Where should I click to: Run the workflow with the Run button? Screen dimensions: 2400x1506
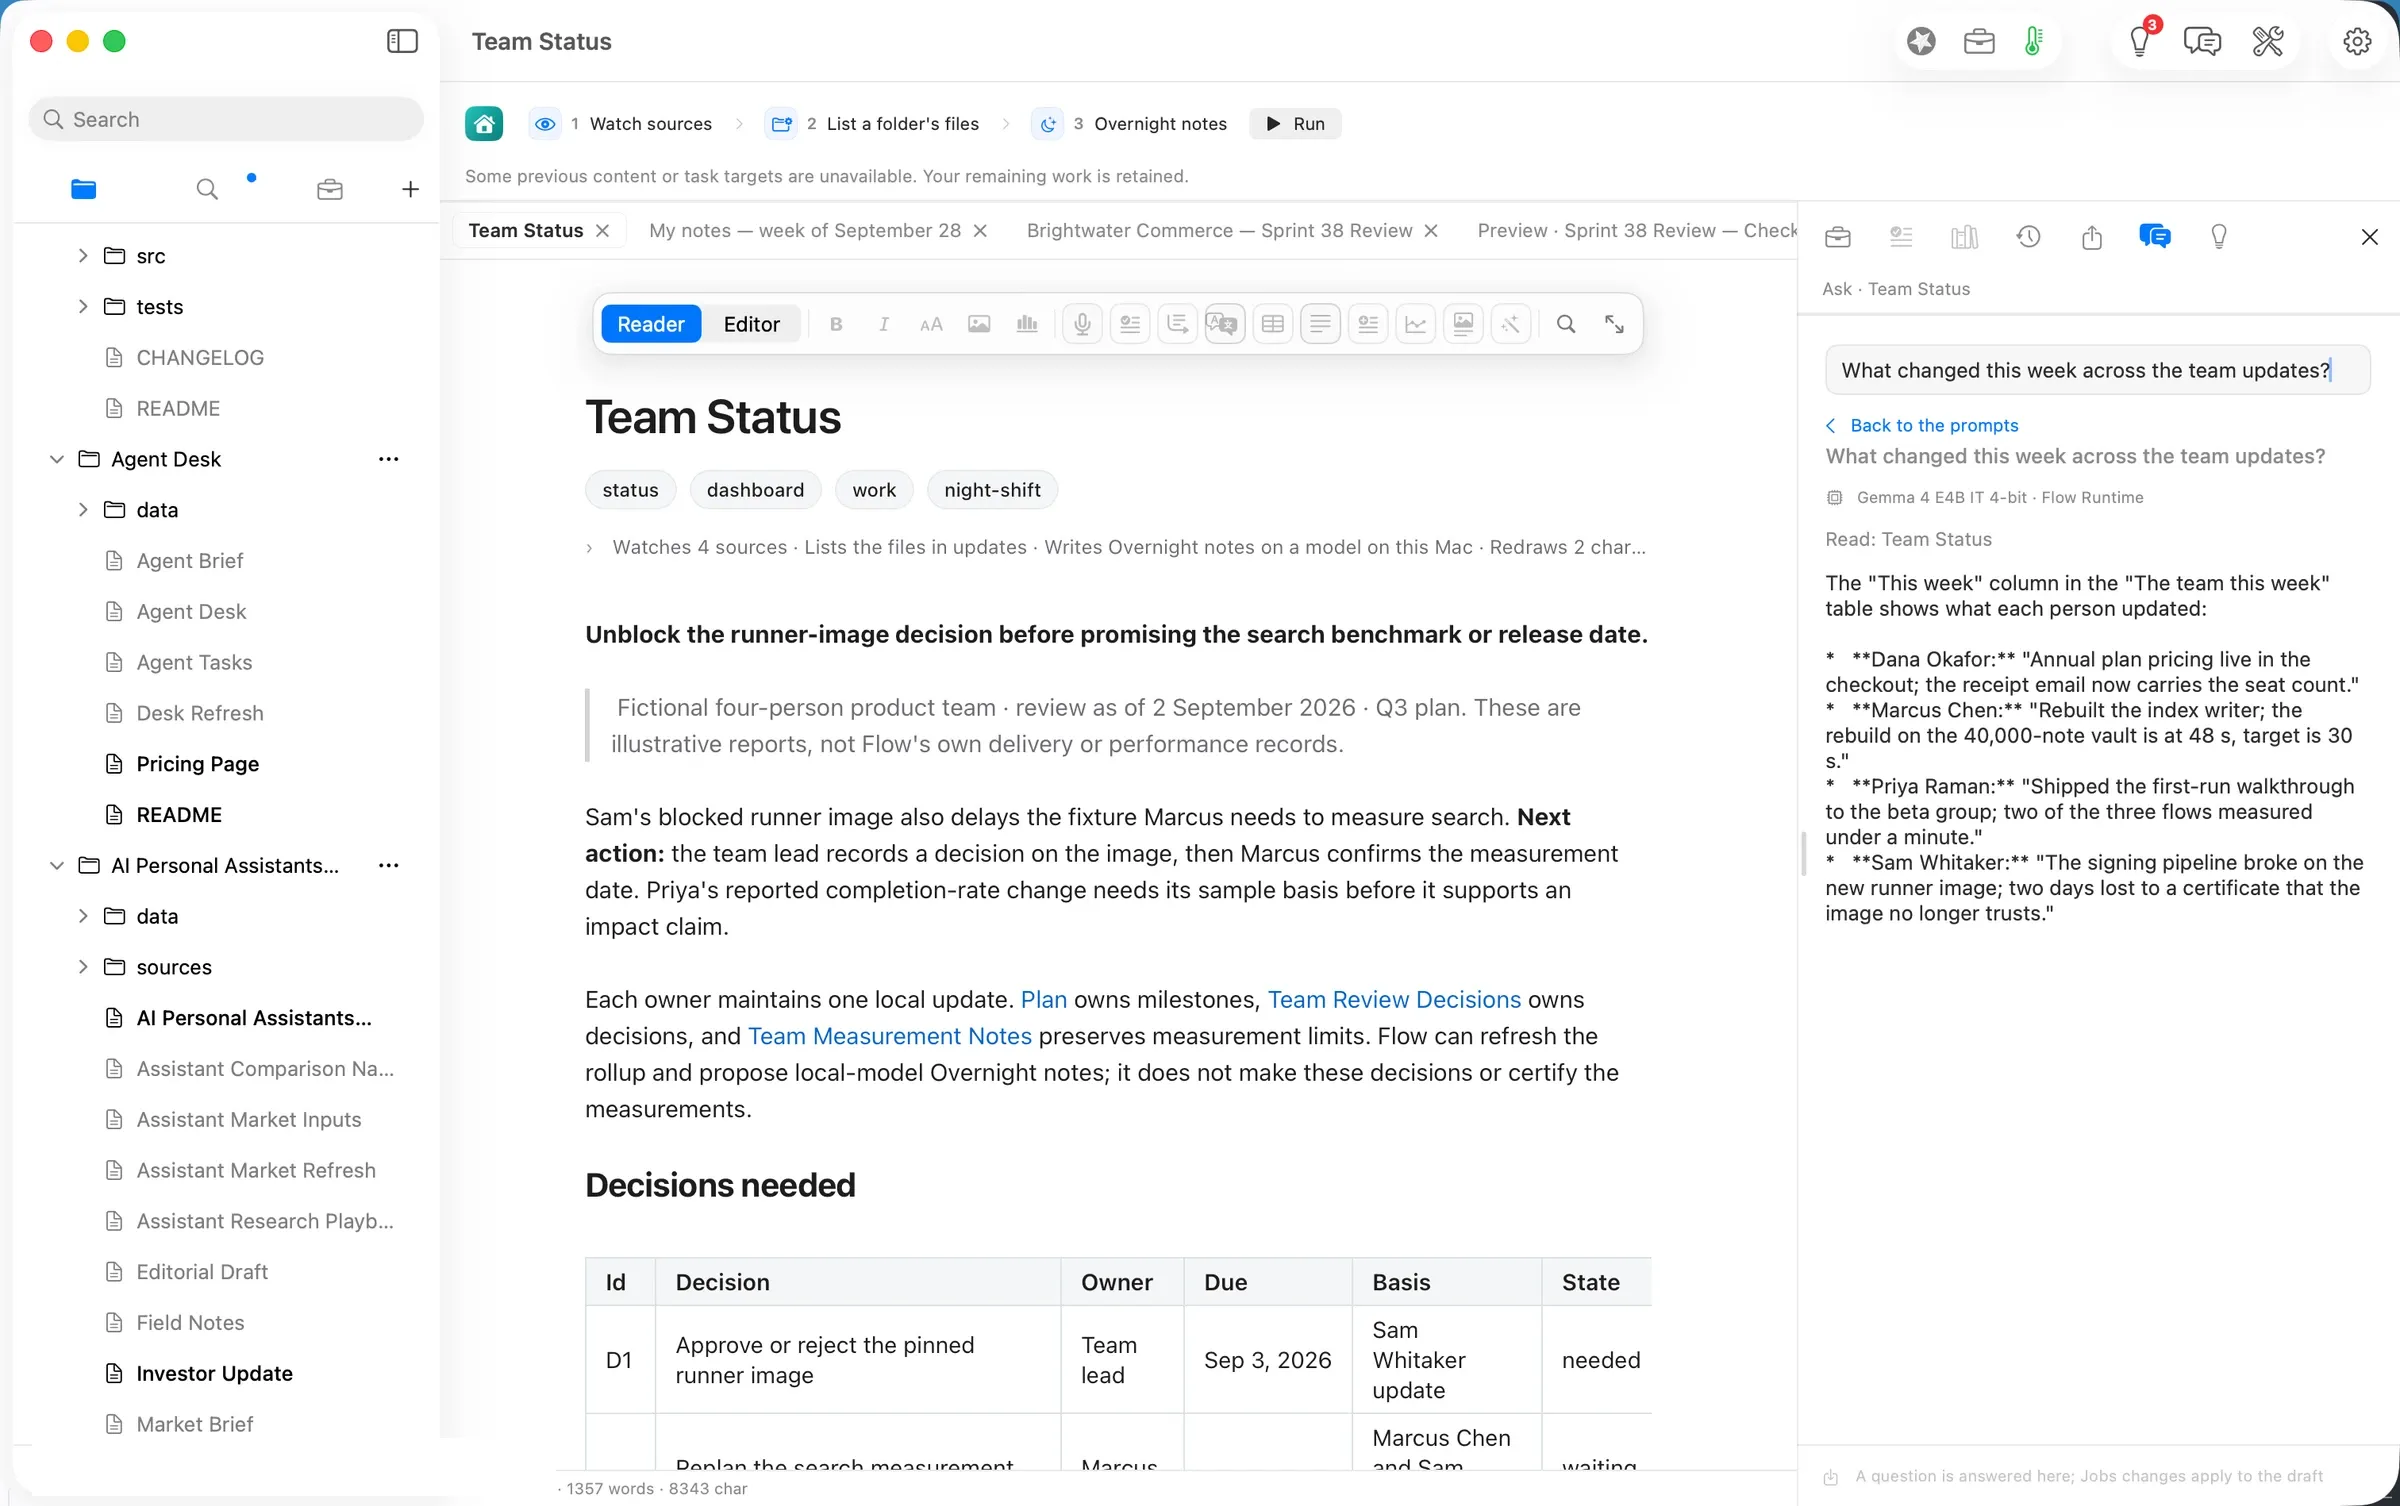(x=1295, y=124)
